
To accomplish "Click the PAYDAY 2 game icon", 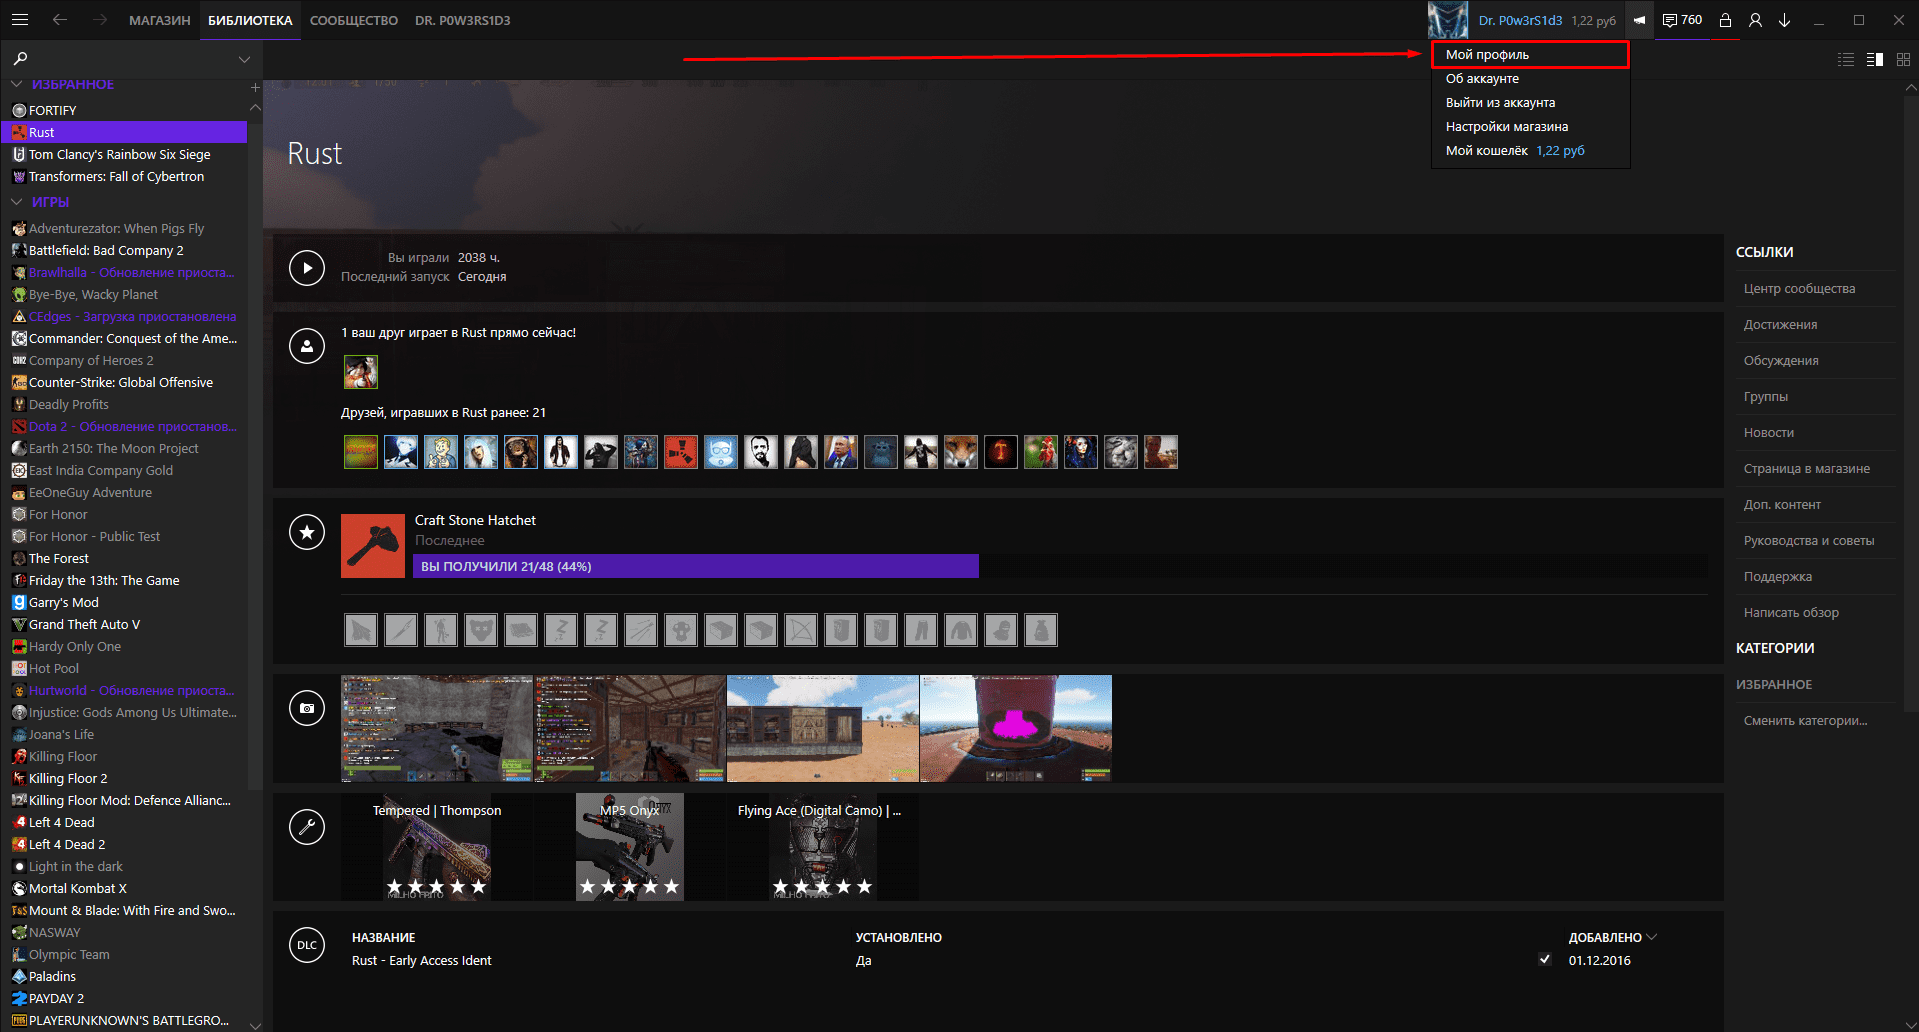I will 19,998.
